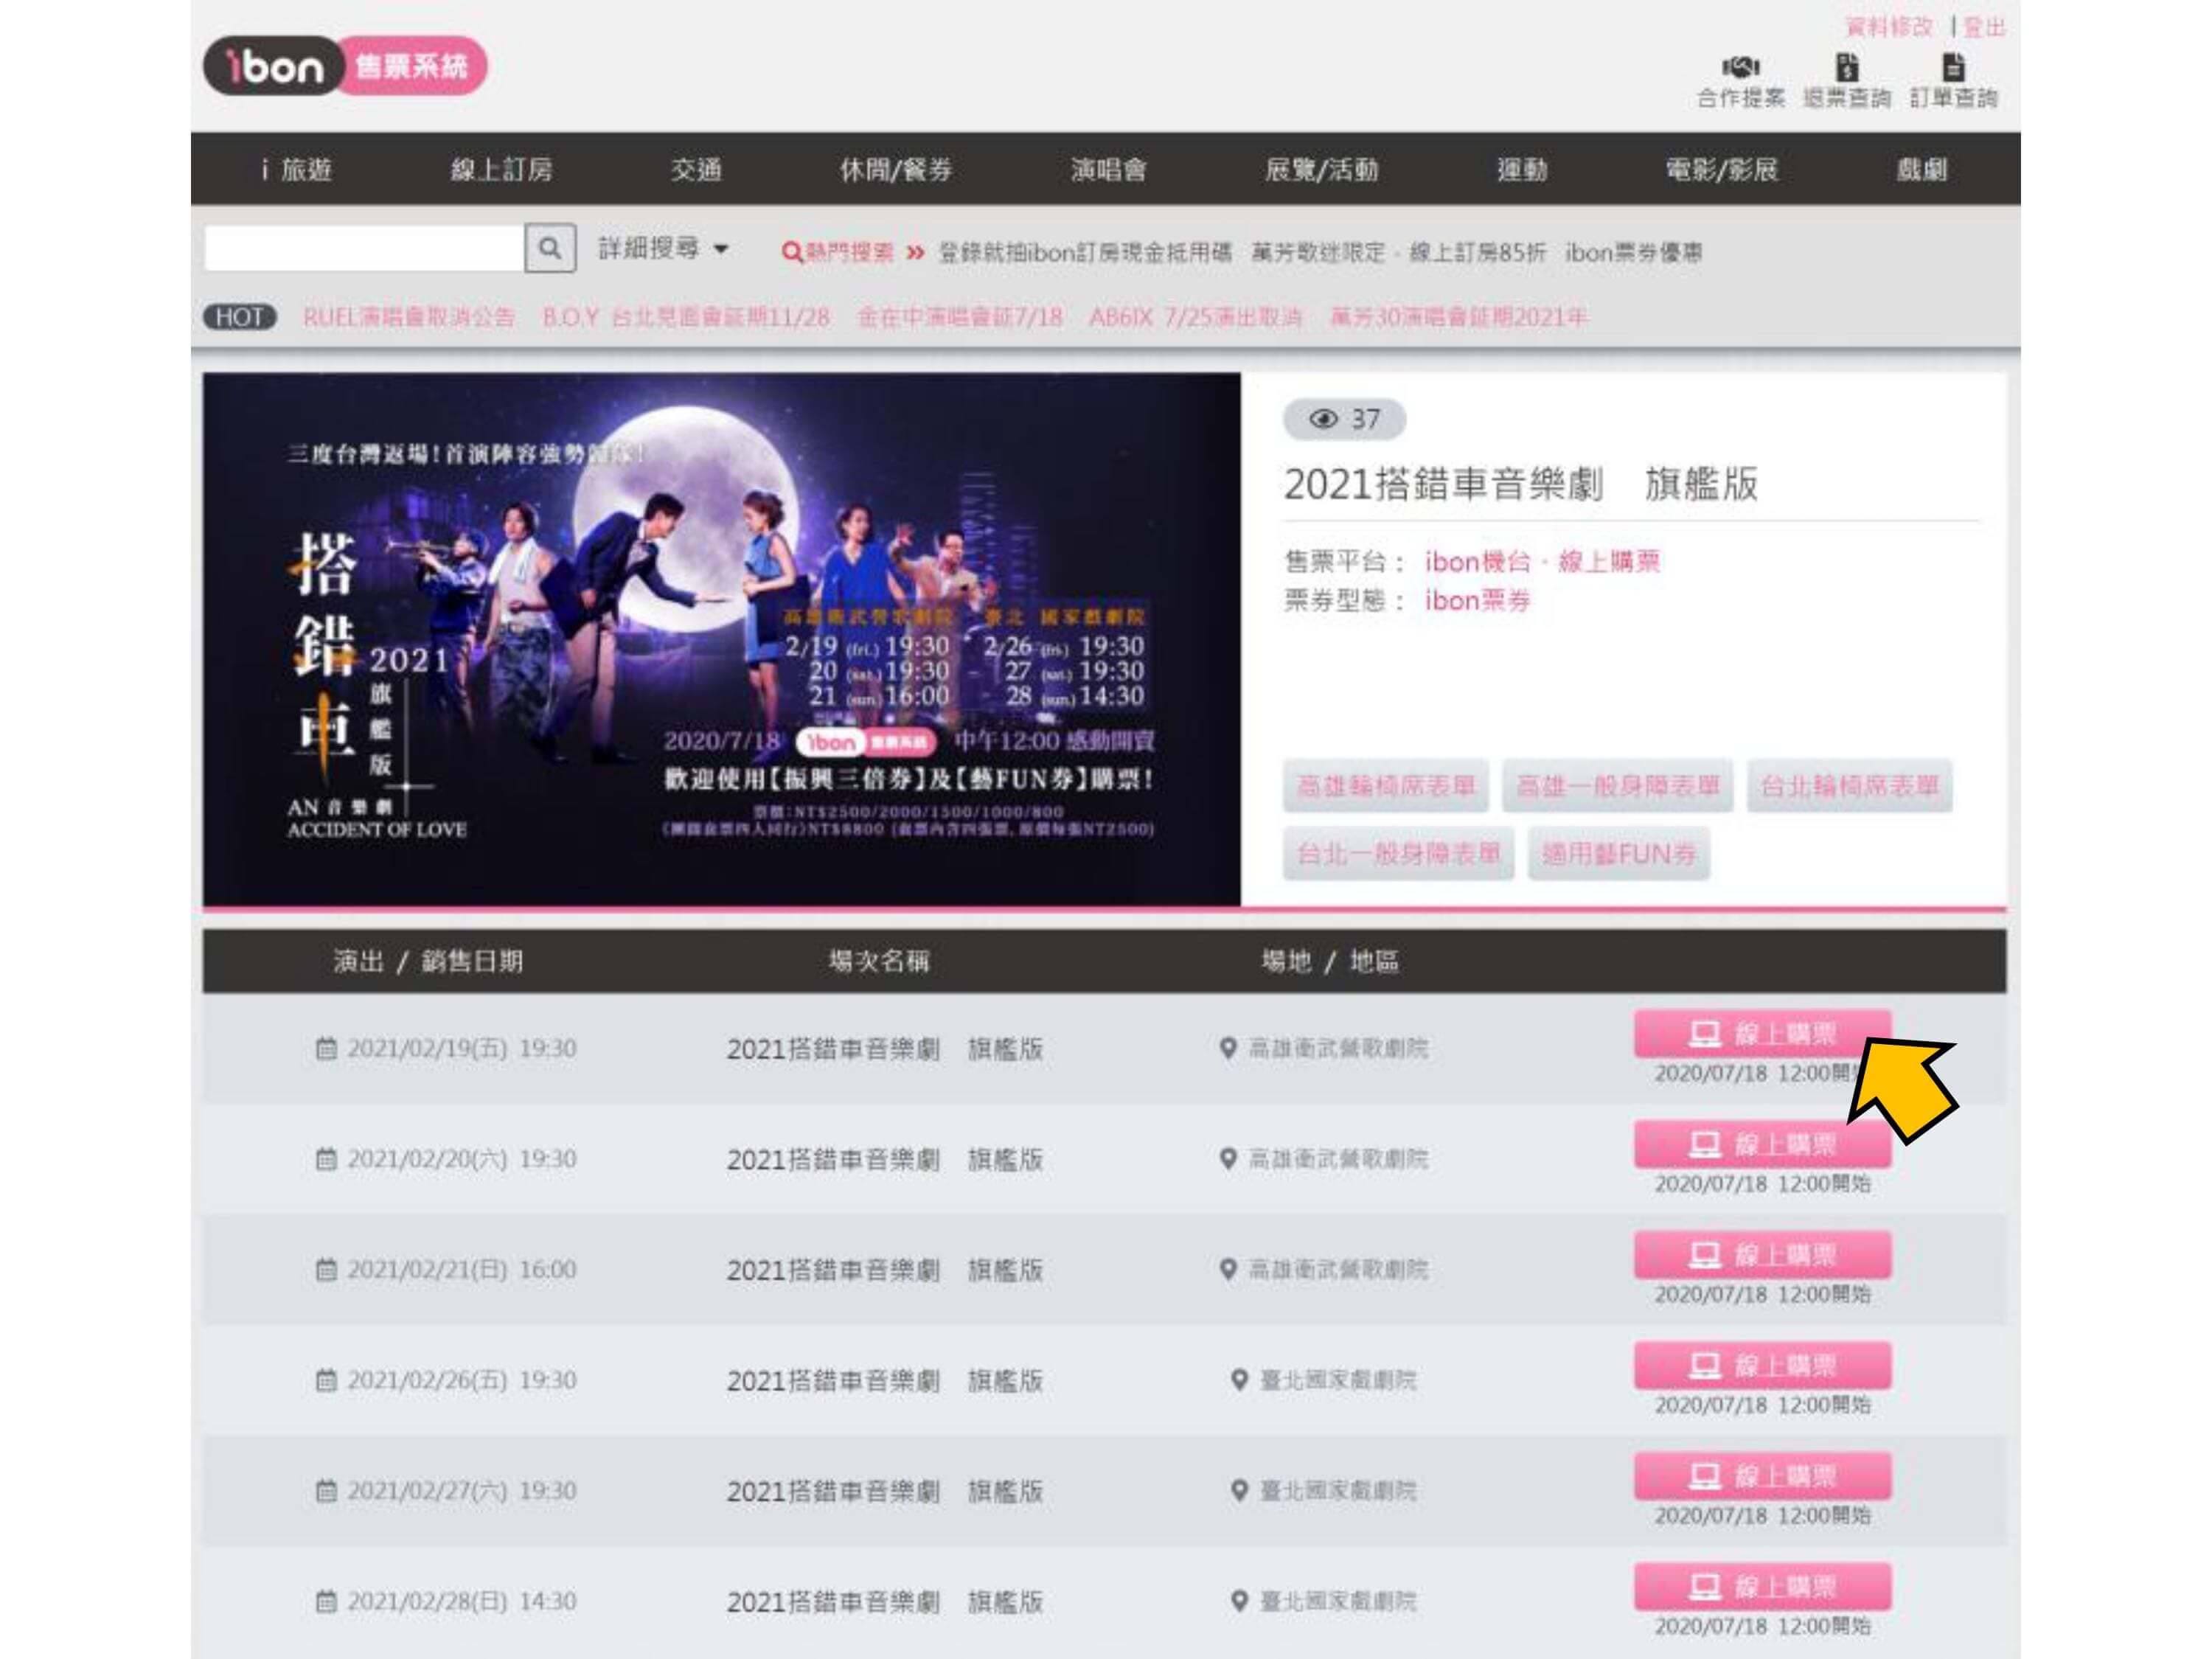This screenshot has height=1659, width=2212.
Task: Click ibon票券優惠 search link
Action: (1634, 252)
